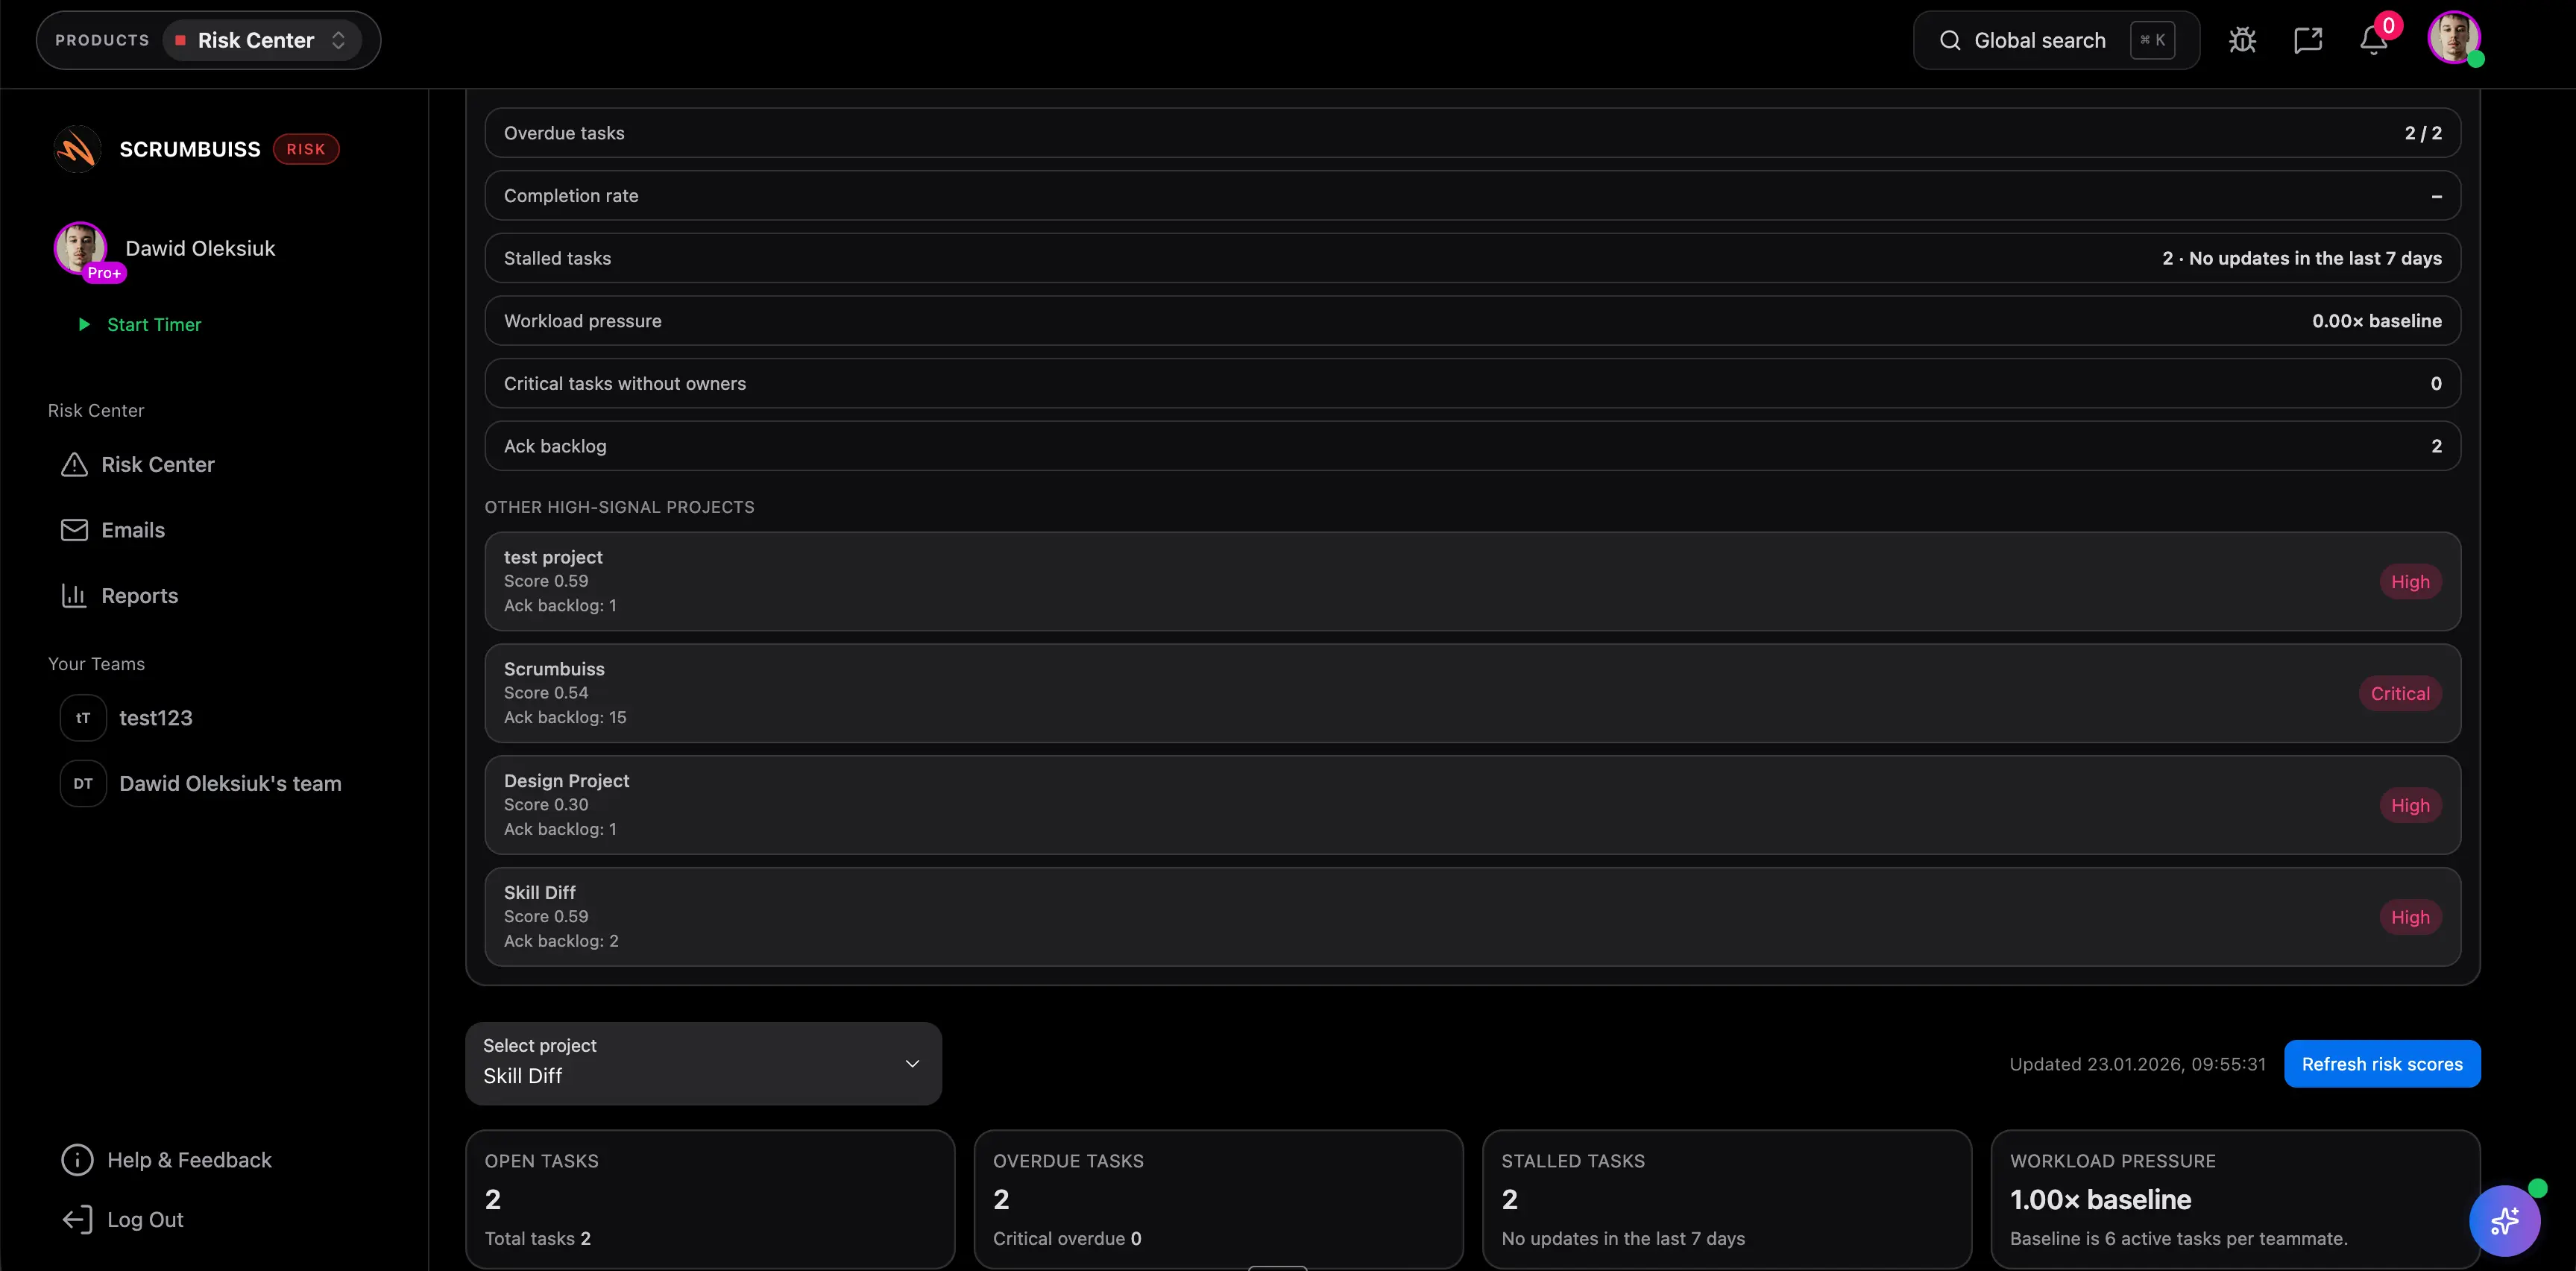Click the Help & Feedback info icon
The image size is (2576, 1271).
point(77,1159)
